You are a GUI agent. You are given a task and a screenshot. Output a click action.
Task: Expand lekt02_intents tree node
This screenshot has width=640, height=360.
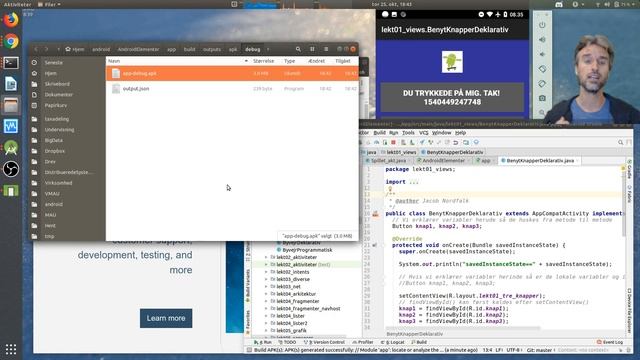coord(266,272)
